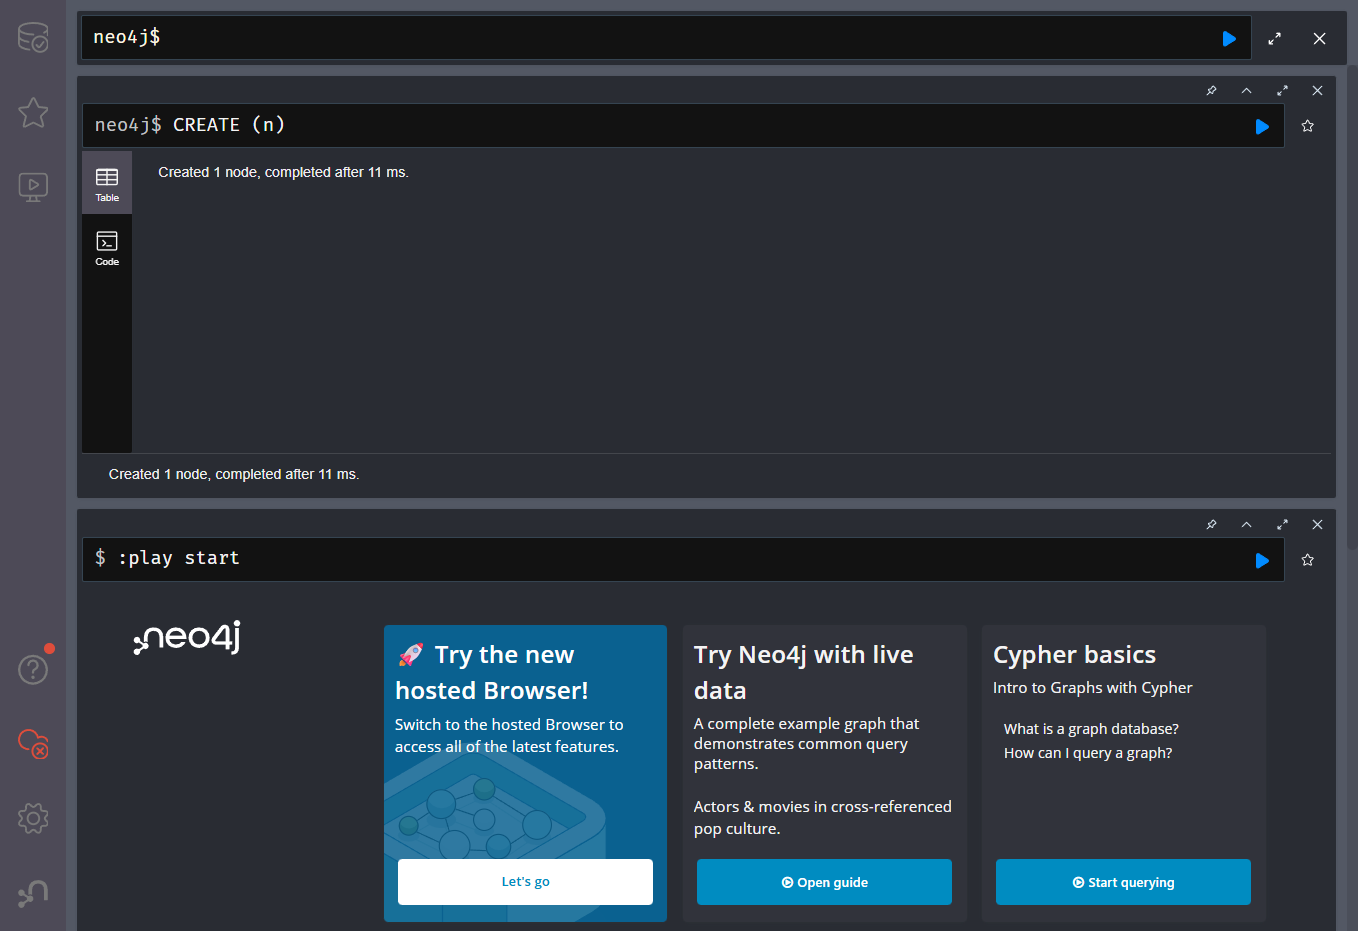Open the database information sidebar icon
1358x931 pixels.
tap(33, 37)
